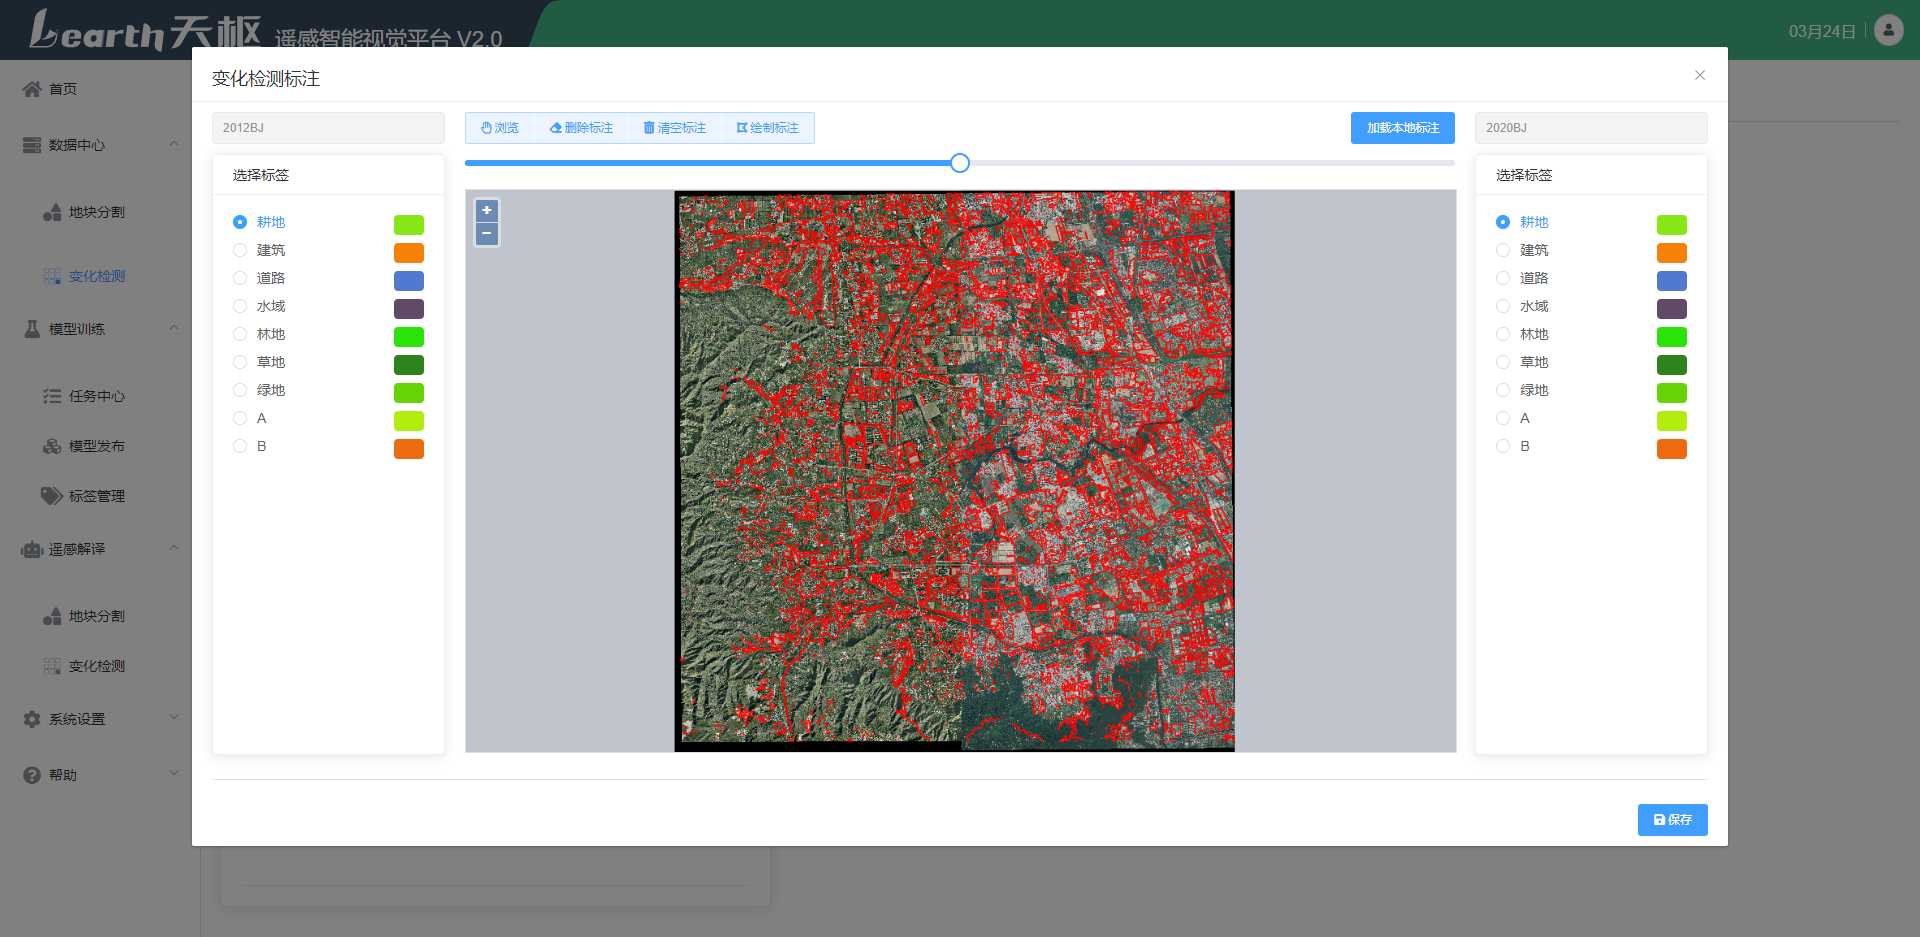Screen dimensions: 1920x937
Task: Click the map zoom in plus icon
Action: pyautogui.click(x=487, y=210)
